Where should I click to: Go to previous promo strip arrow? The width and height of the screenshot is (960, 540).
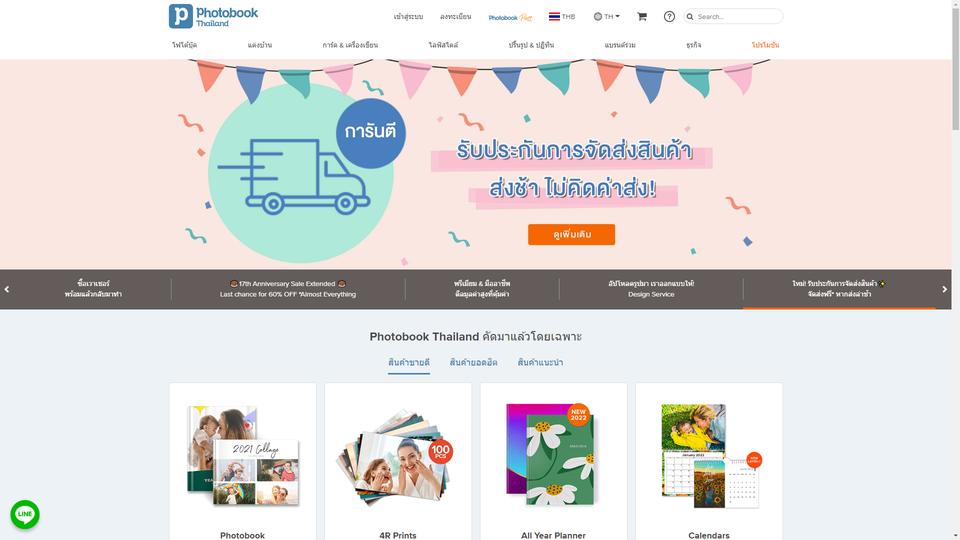coord(7,289)
